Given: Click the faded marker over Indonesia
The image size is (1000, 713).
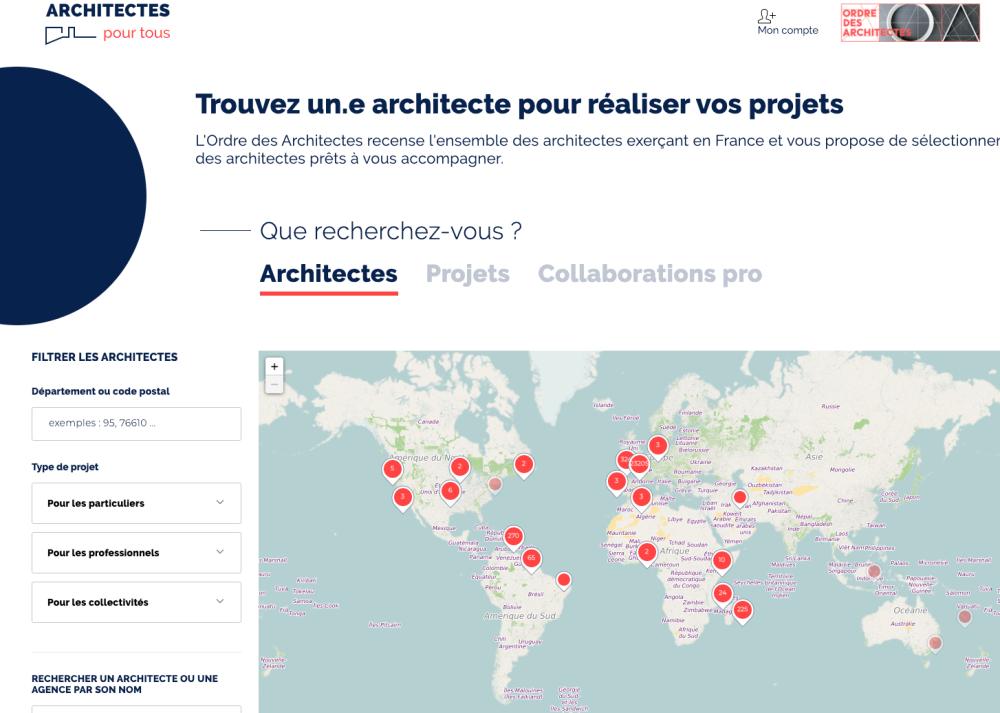Looking at the screenshot, I should tap(874, 572).
